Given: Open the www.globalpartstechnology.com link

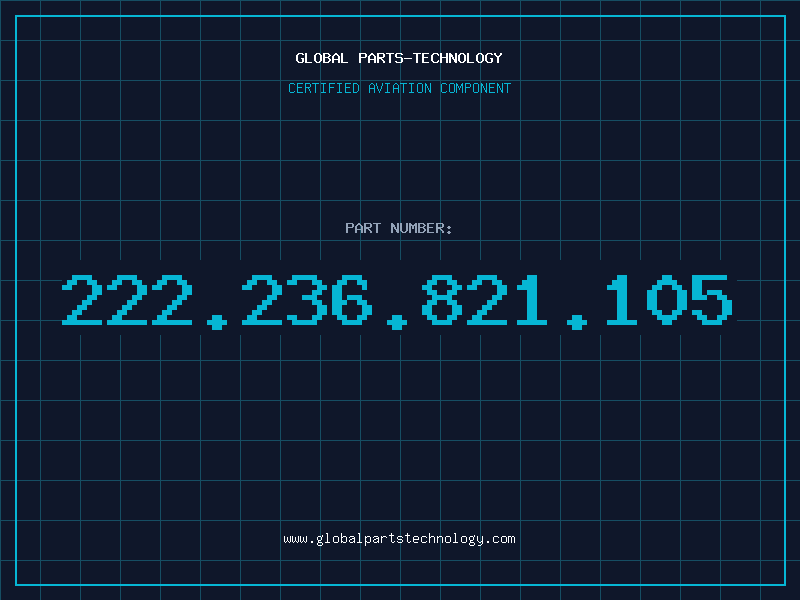Looking at the screenshot, I should pos(399,539).
